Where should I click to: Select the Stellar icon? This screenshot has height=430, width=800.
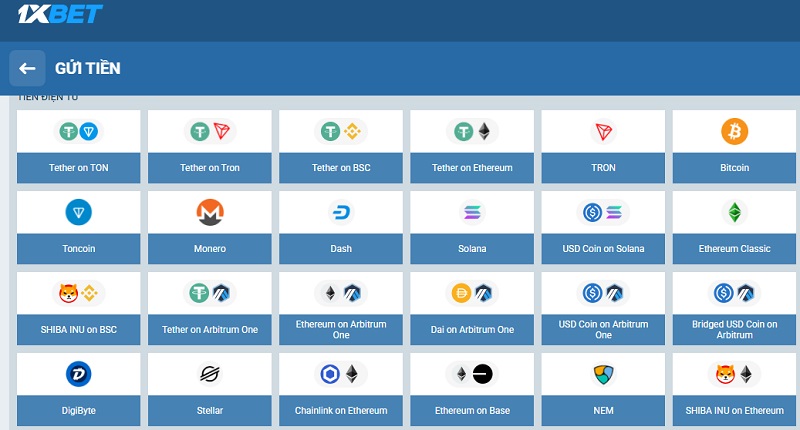click(x=210, y=374)
